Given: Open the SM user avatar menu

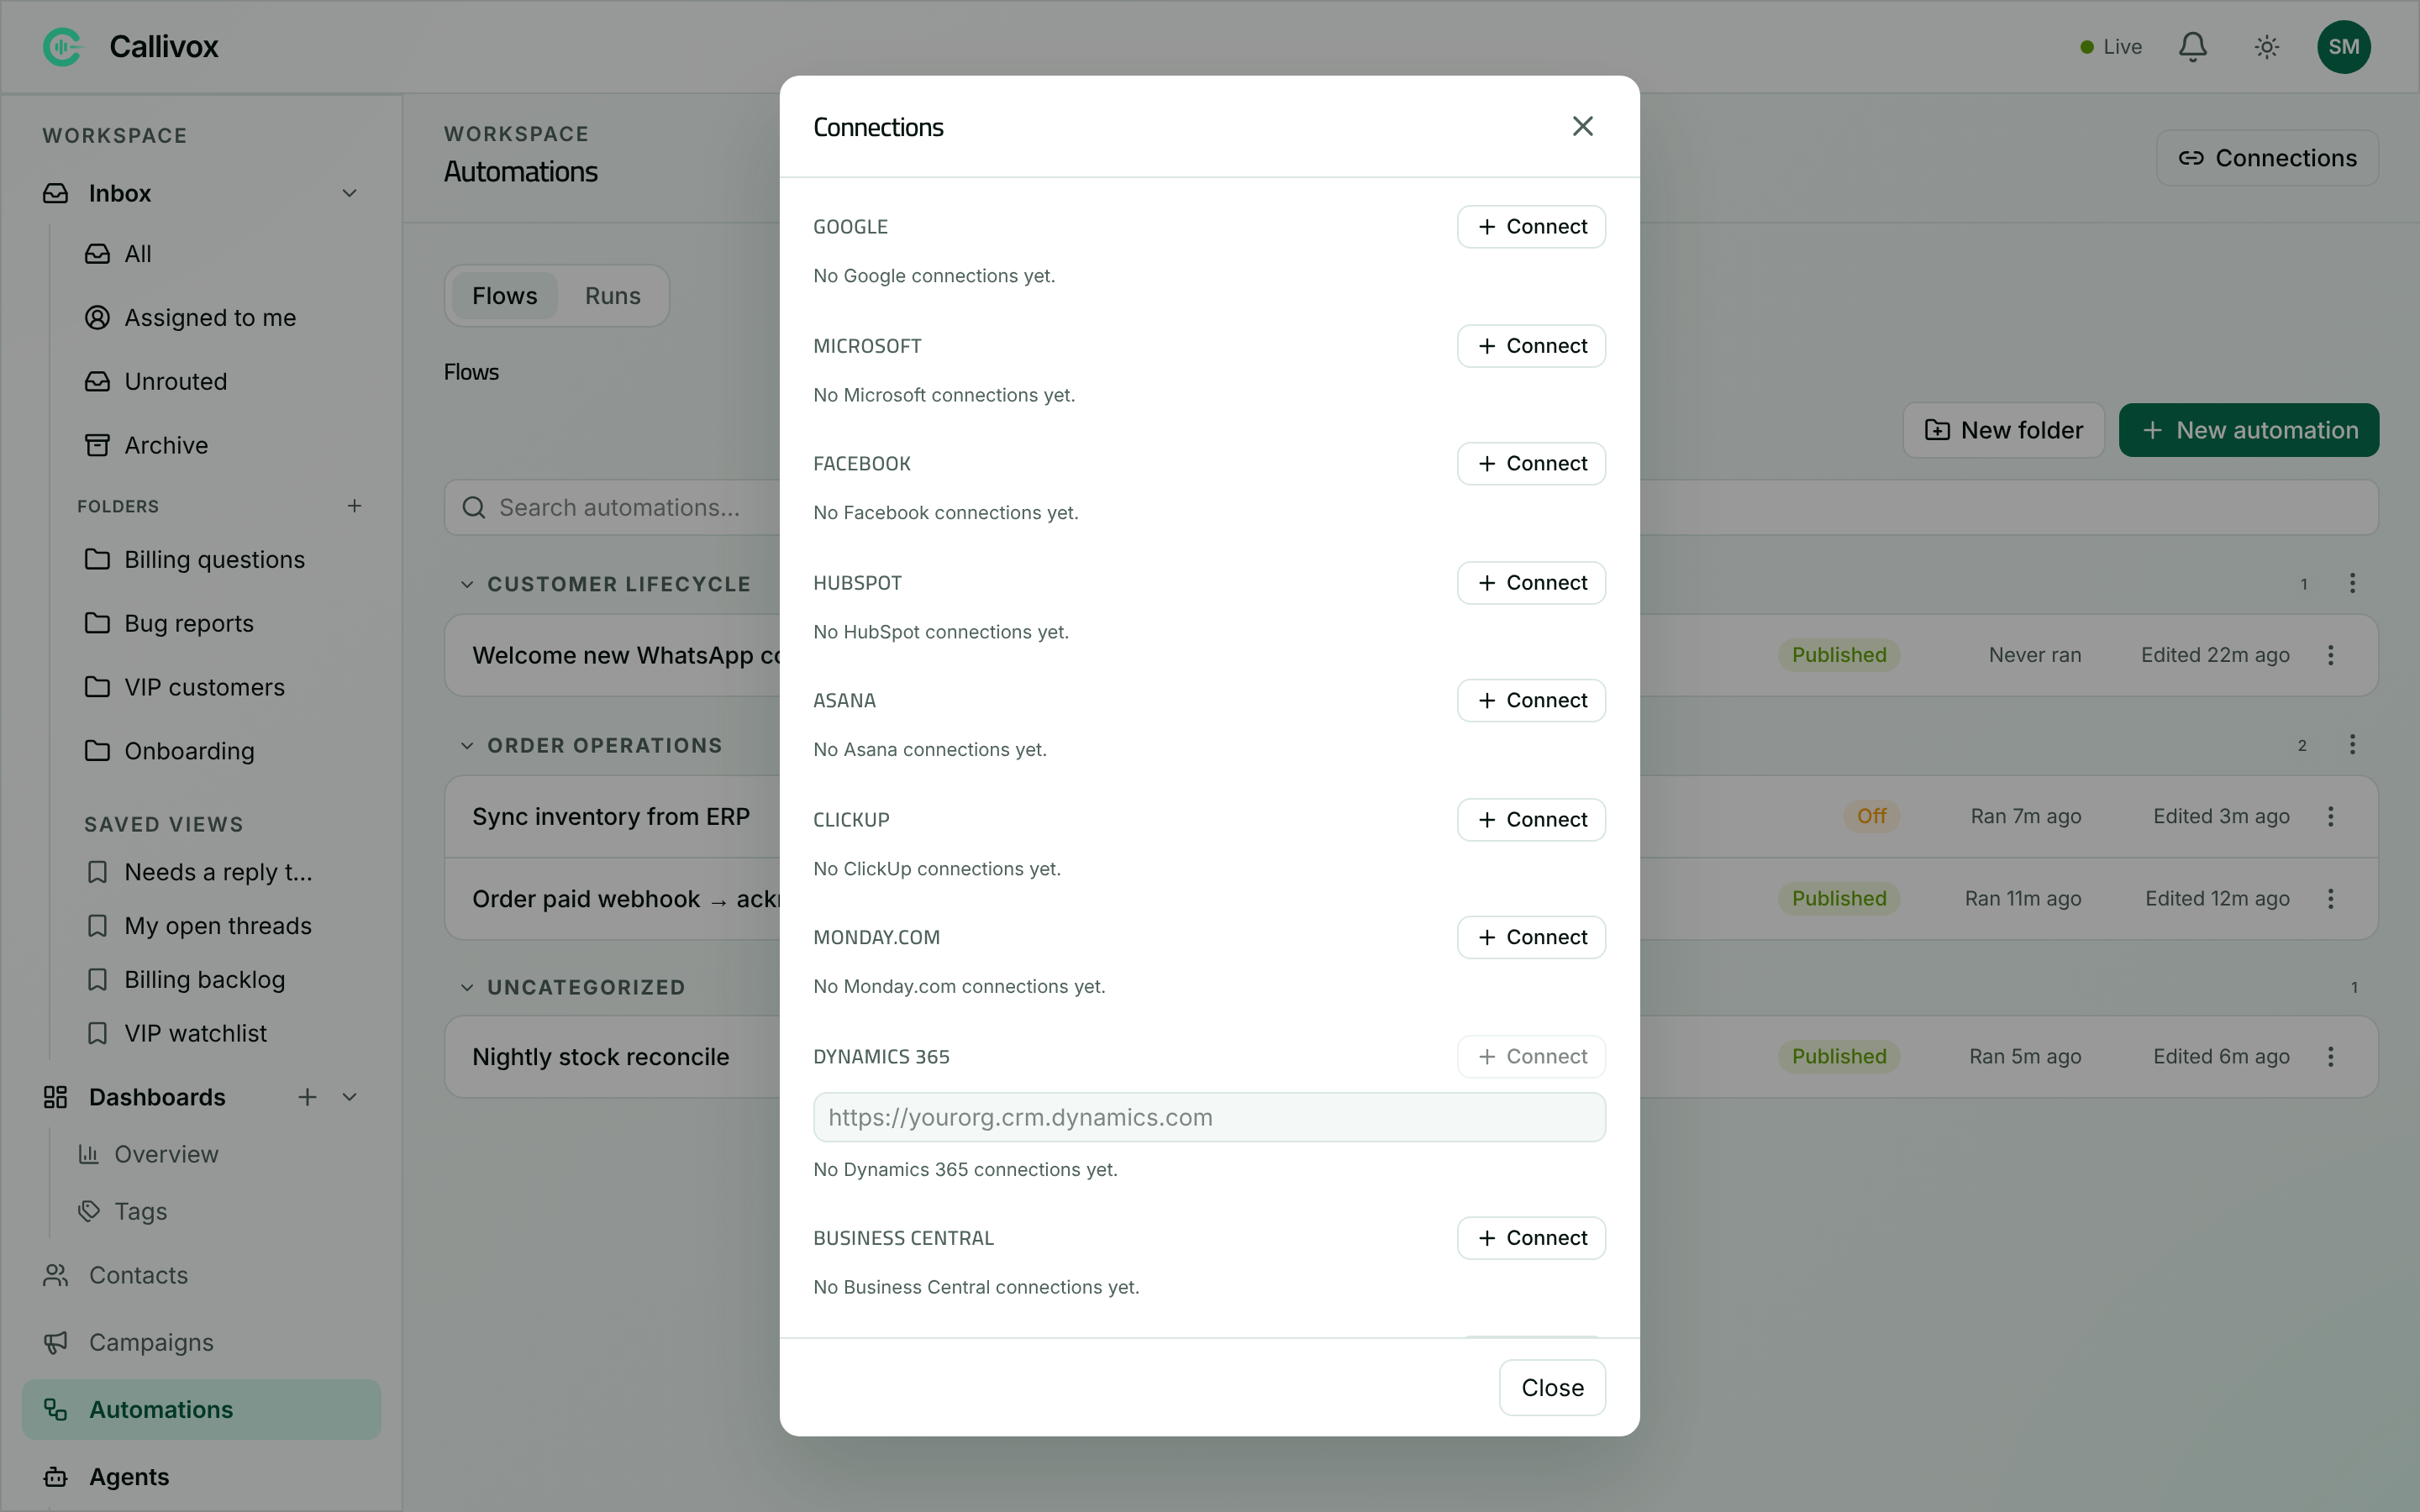Looking at the screenshot, I should pyautogui.click(x=2343, y=47).
